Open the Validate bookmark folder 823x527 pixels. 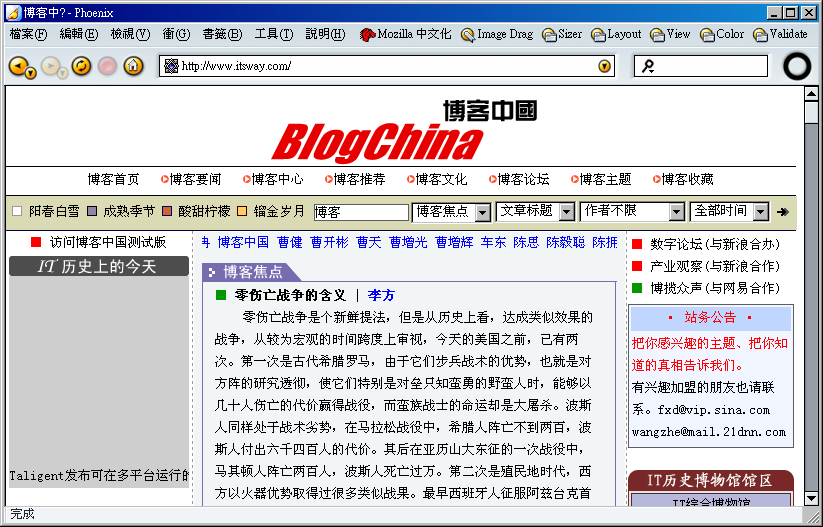click(x=780, y=35)
